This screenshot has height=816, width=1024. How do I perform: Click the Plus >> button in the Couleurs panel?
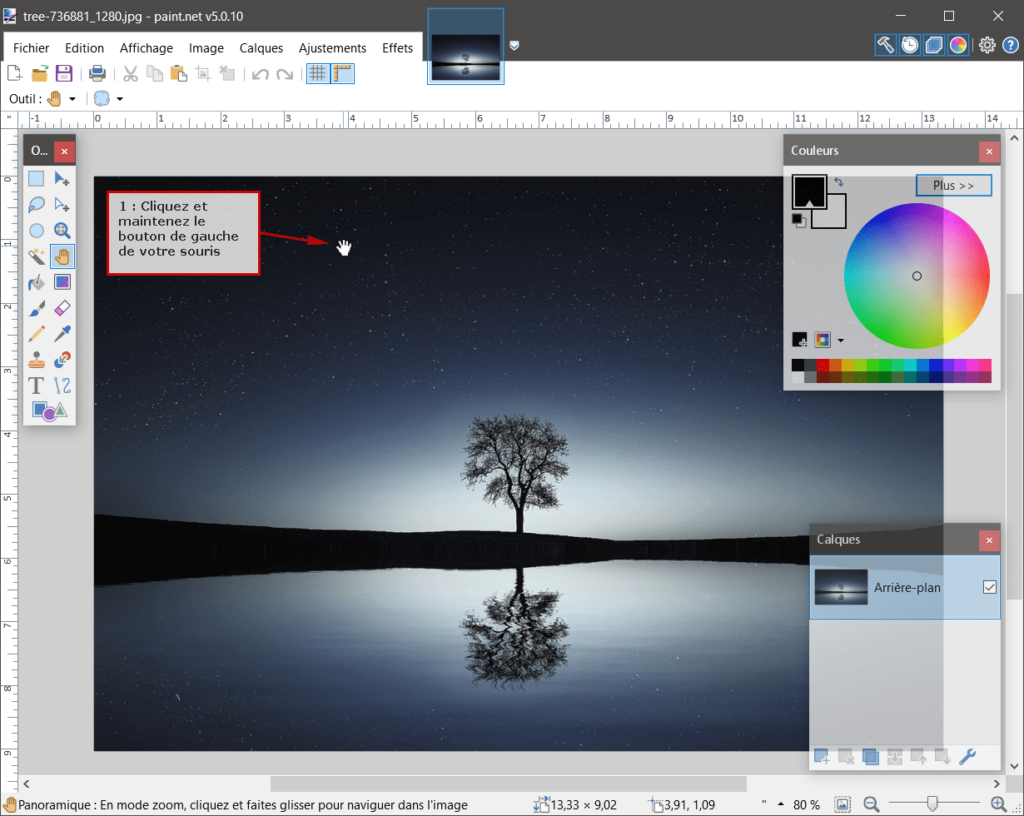click(953, 185)
